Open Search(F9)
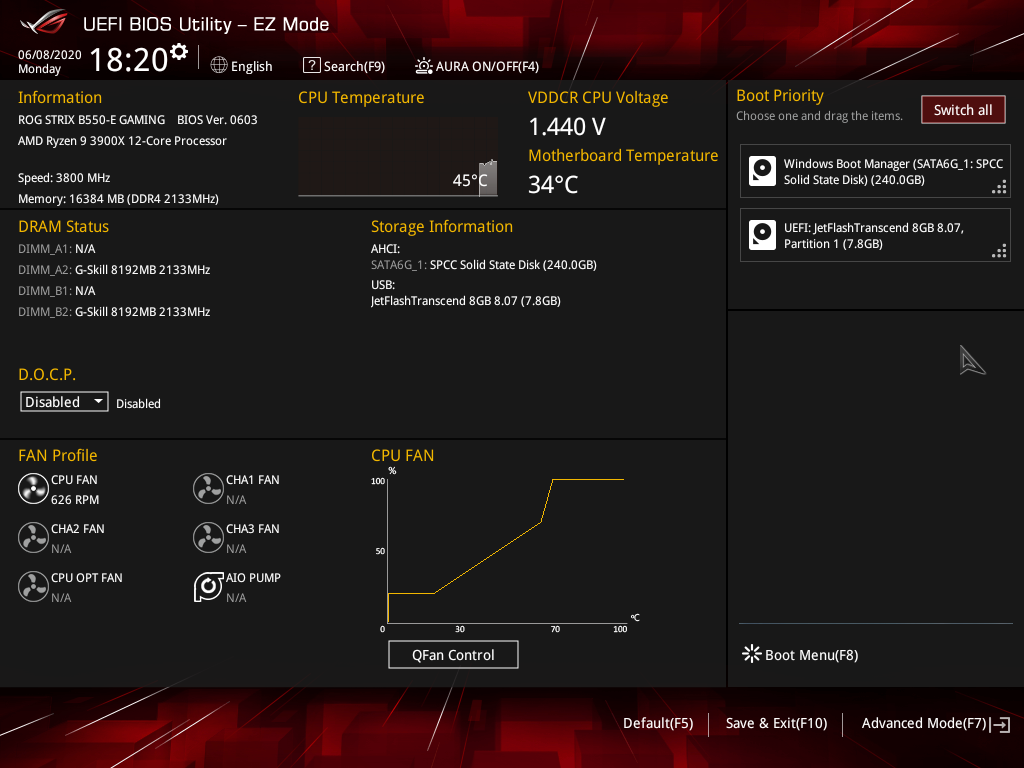This screenshot has width=1024, height=768. tap(354, 66)
